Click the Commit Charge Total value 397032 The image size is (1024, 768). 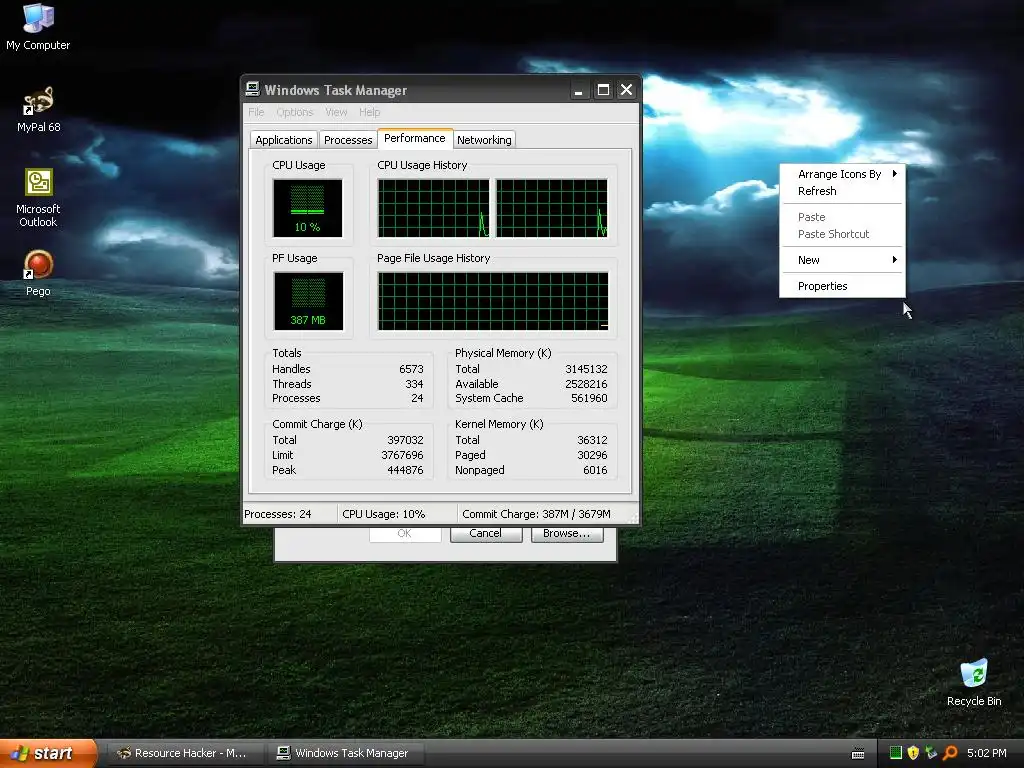[405, 440]
